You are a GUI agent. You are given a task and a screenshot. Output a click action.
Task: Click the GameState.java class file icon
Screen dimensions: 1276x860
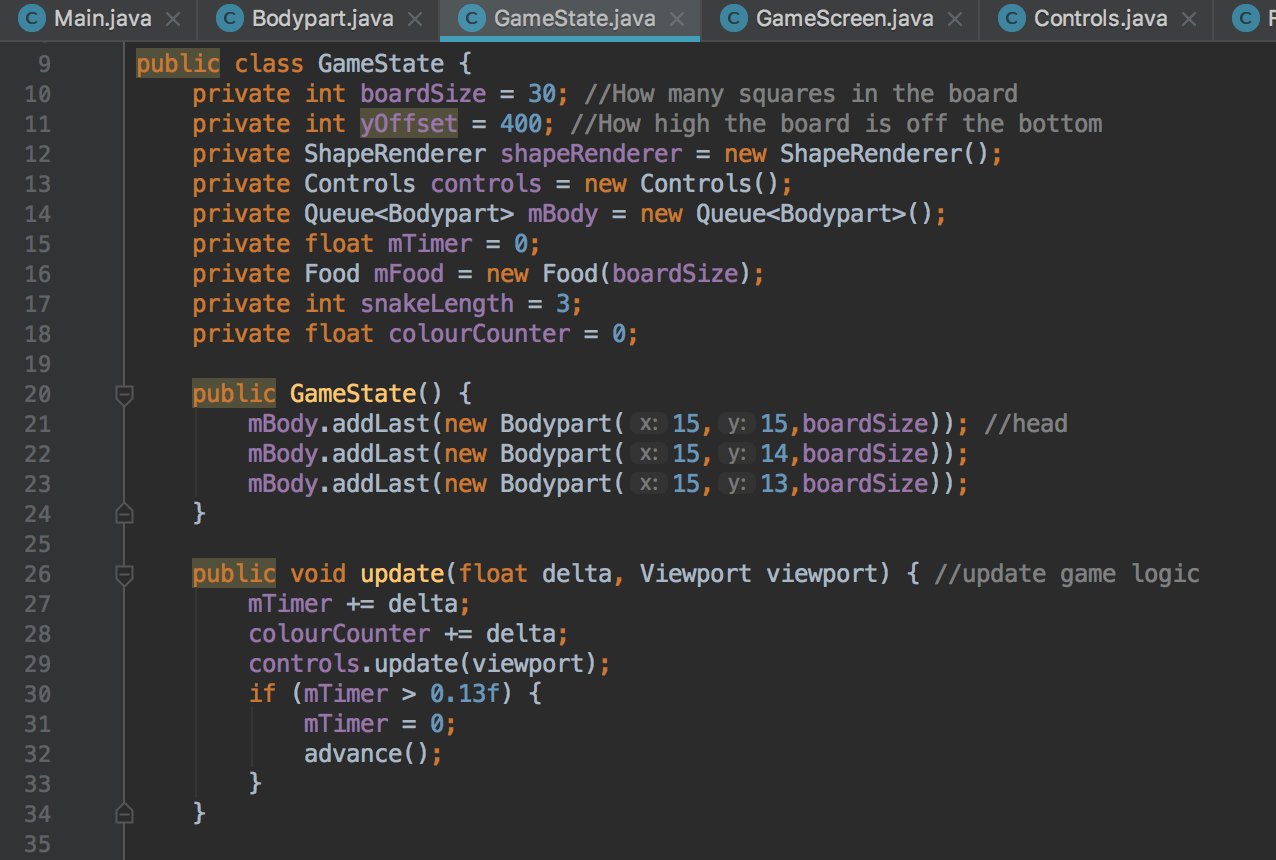point(473,19)
